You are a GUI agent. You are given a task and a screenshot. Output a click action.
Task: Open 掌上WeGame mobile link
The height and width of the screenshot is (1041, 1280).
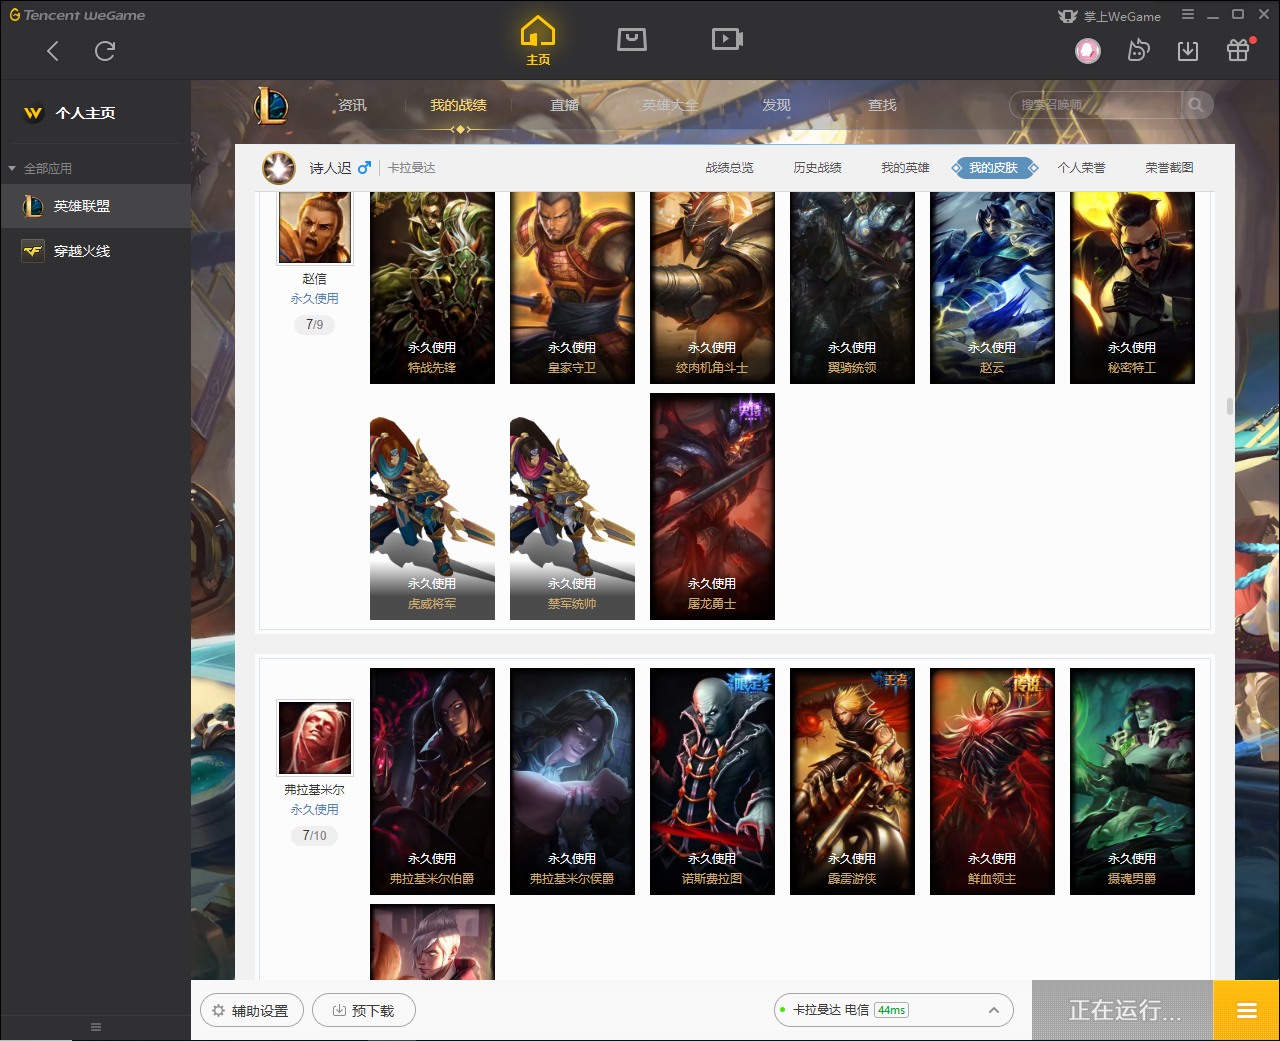[x=1110, y=16]
